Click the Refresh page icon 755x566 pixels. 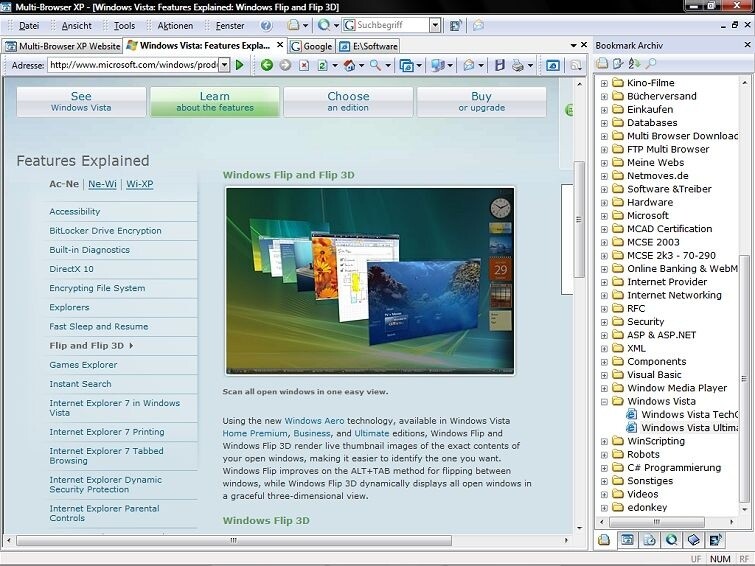[x=323, y=65]
